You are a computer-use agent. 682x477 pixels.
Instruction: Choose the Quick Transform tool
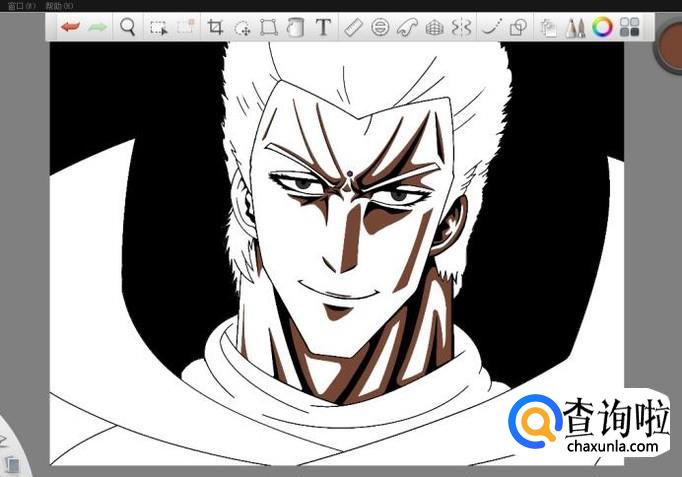(x=186, y=27)
